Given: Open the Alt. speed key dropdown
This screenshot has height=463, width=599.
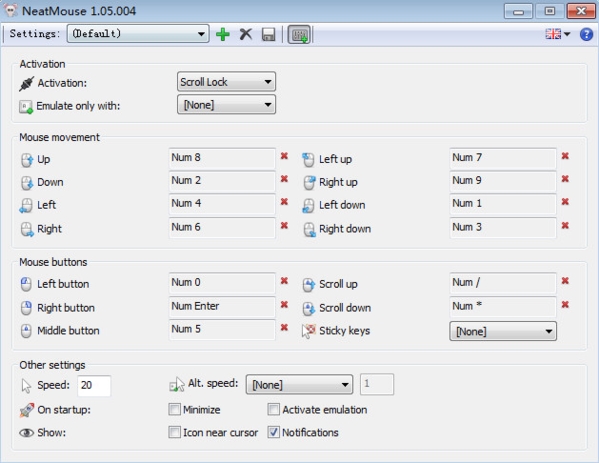Looking at the screenshot, I should point(299,384).
